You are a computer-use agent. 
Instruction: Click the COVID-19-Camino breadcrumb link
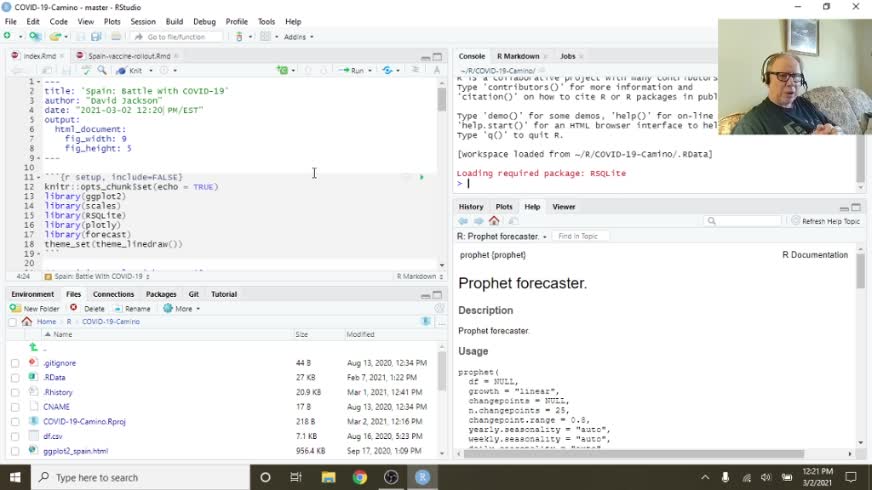coord(111,322)
